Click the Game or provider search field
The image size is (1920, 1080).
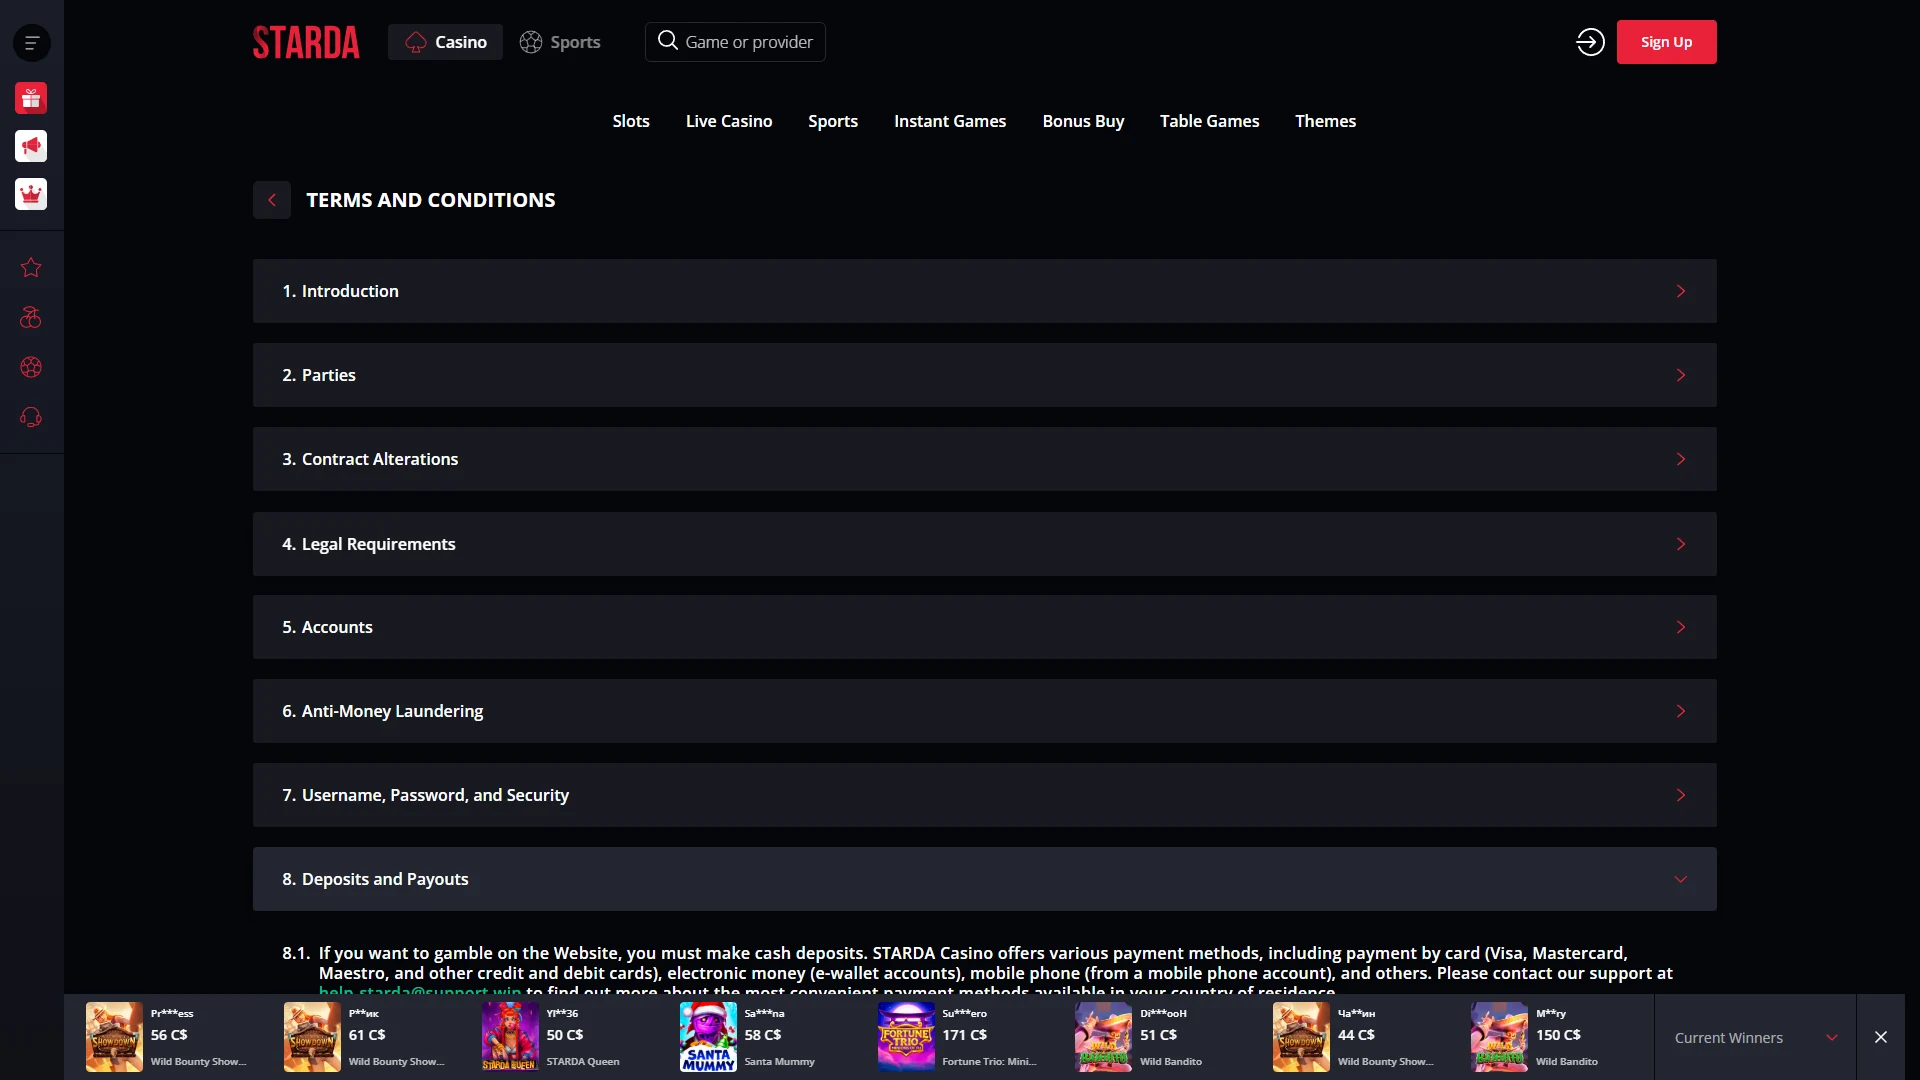pyautogui.click(x=735, y=42)
